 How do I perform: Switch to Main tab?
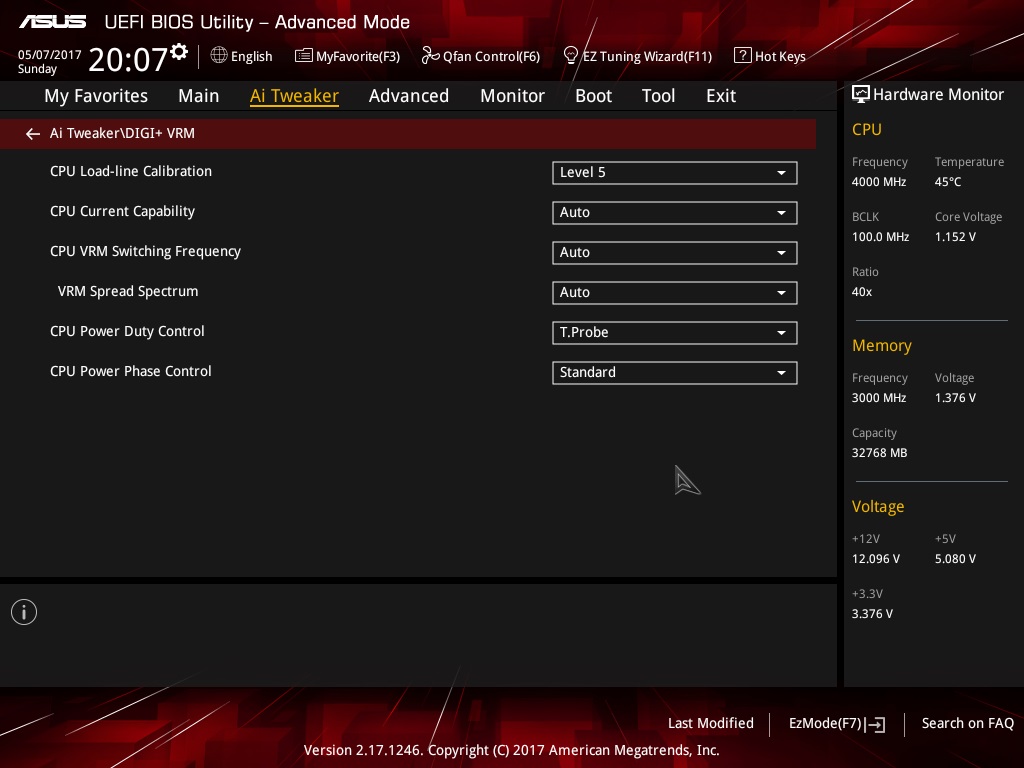[x=199, y=96]
